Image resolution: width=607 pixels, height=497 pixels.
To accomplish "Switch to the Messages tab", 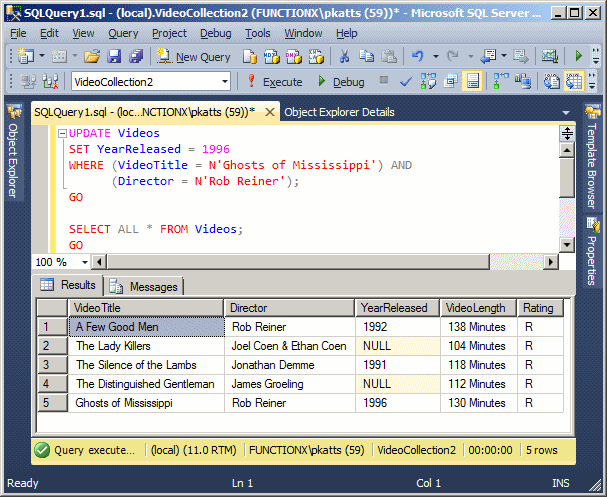I will tap(144, 287).
